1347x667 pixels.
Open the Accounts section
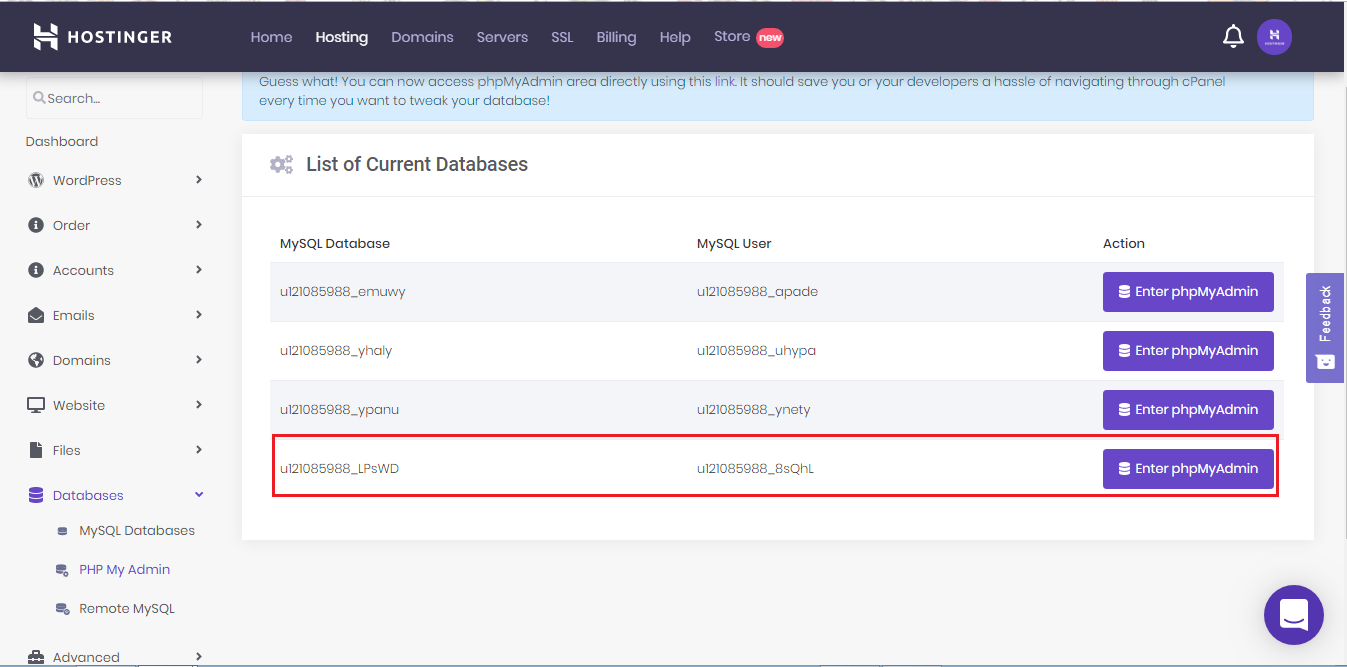coord(83,270)
